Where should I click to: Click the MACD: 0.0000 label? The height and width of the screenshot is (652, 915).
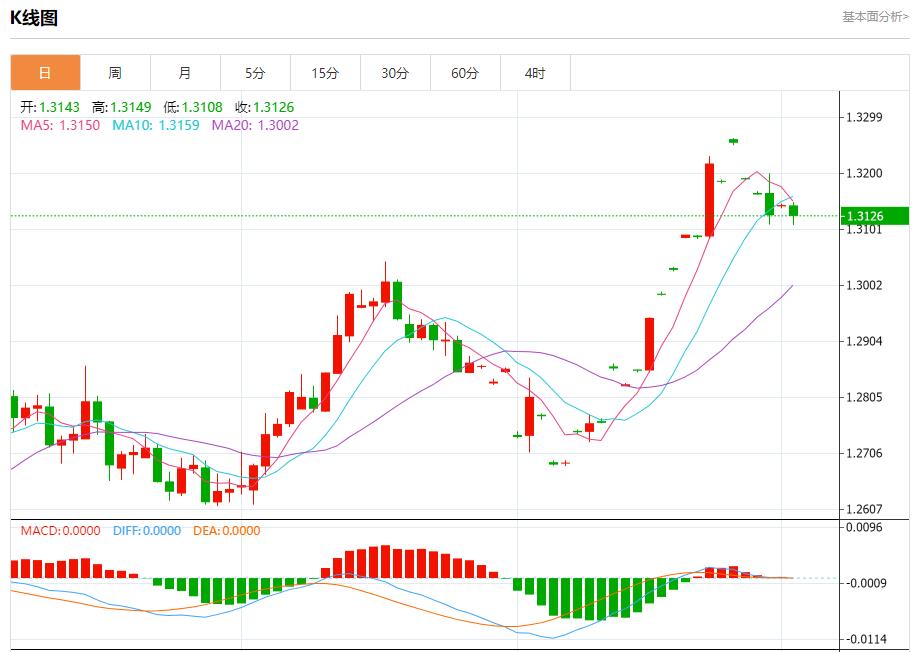tap(60, 531)
